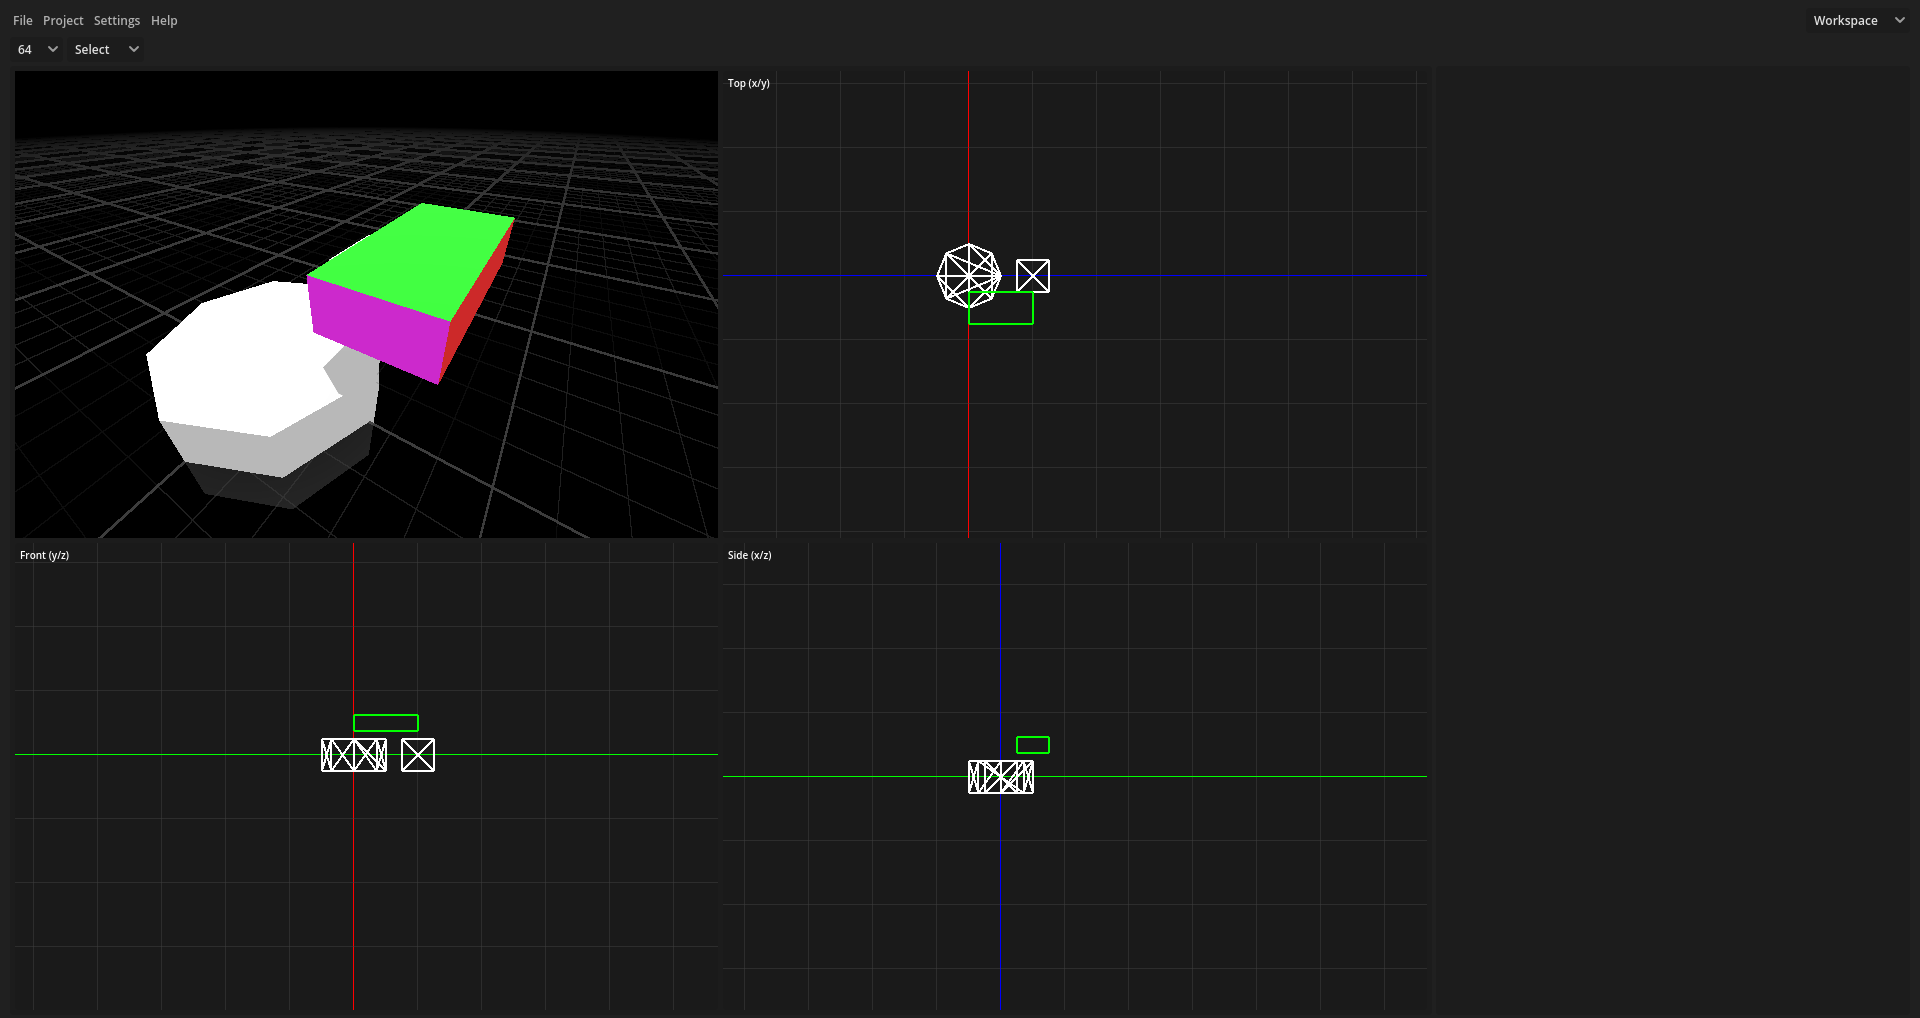This screenshot has width=1920, height=1018.
Task: Open the Select tool mode dropdown
Action: pos(106,49)
